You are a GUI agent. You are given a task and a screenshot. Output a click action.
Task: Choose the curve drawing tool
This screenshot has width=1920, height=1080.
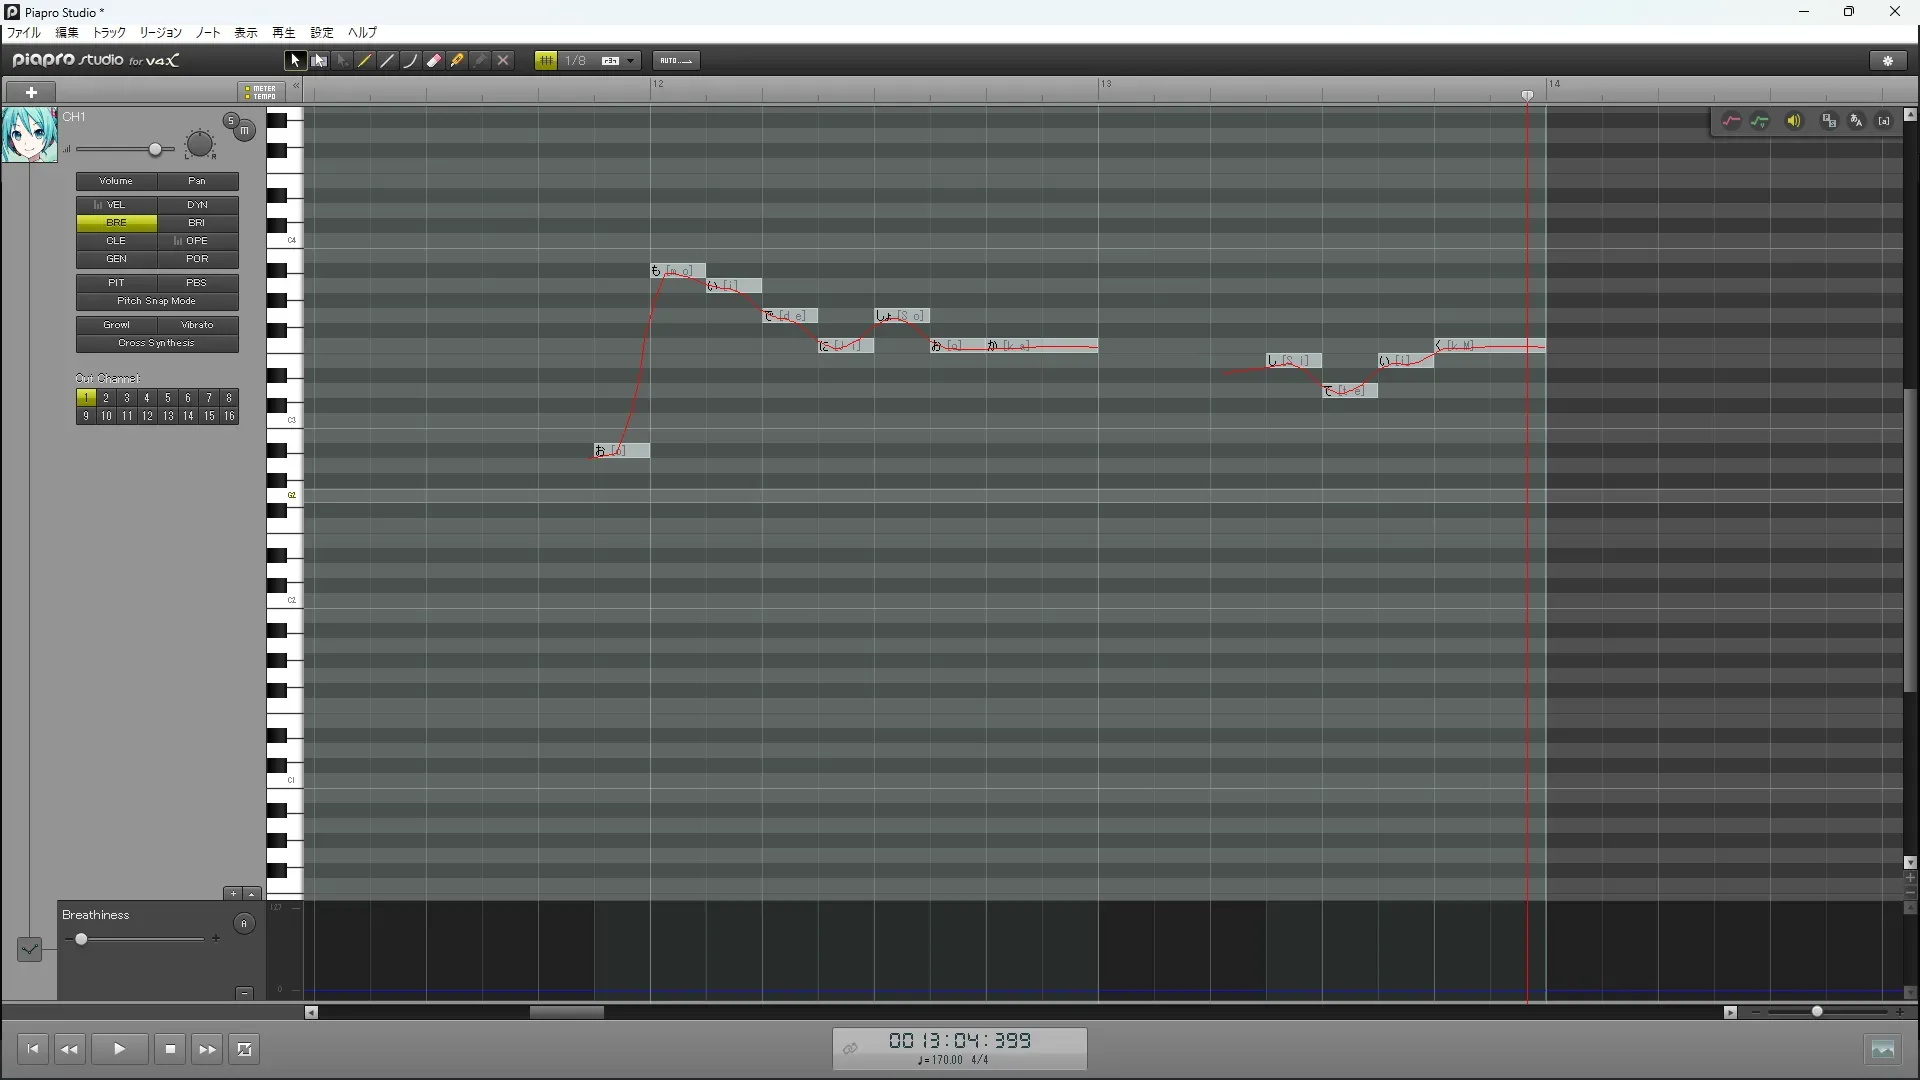point(410,61)
